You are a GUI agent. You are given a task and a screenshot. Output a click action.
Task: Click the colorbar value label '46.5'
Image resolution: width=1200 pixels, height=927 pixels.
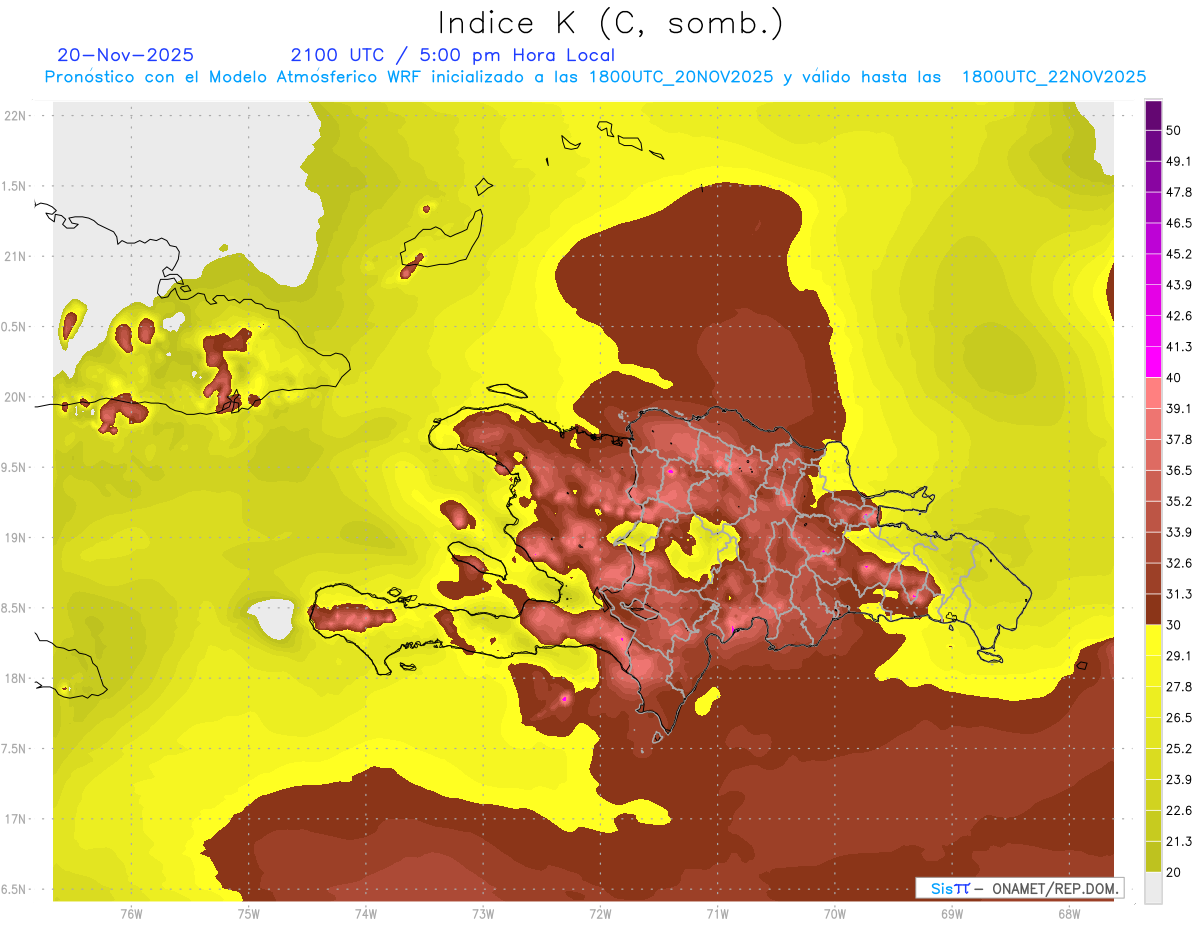click(1179, 223)
